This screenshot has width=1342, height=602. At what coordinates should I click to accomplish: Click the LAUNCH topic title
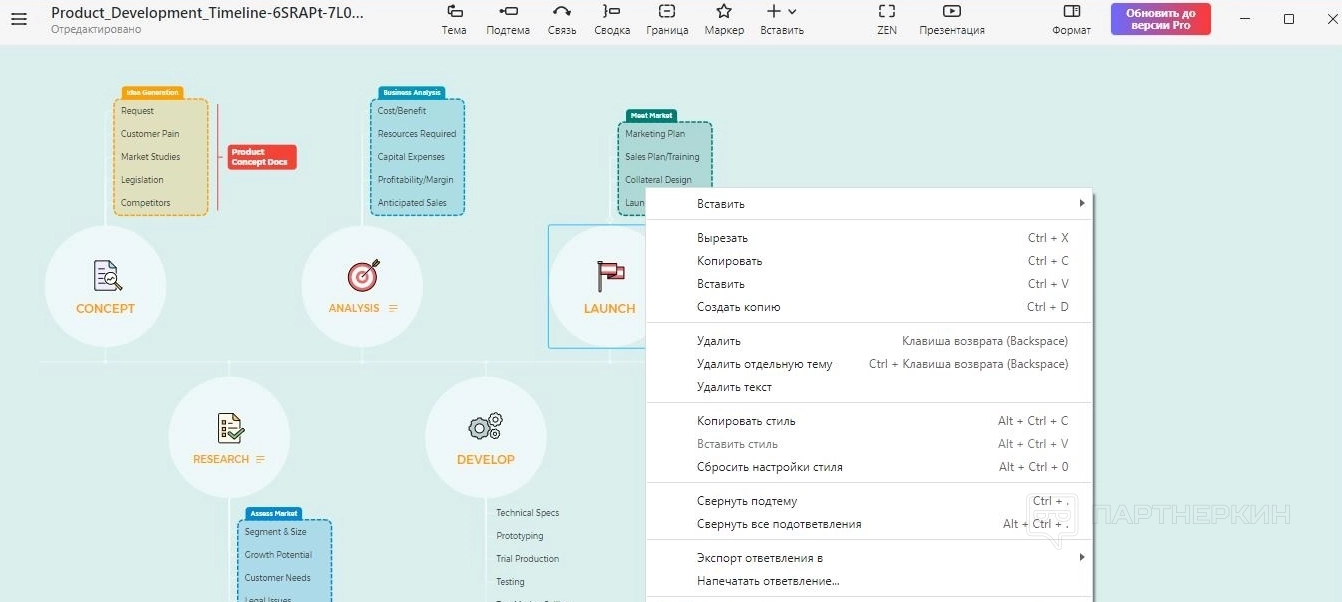tap(610, 308)
